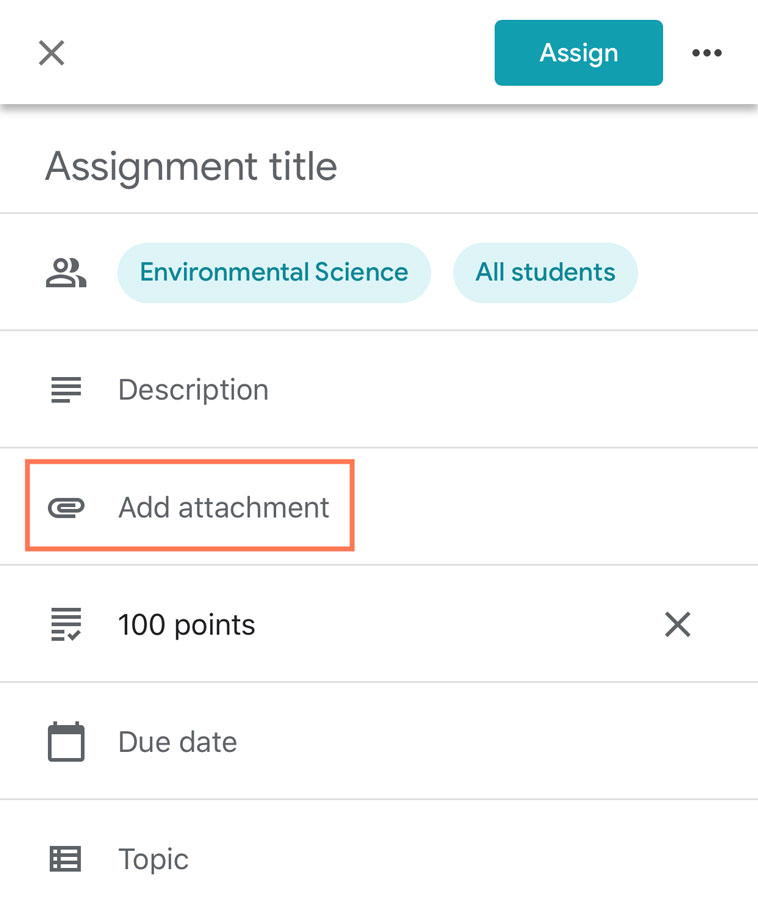The width and height of the screenshot is (758, 900).
Task: Click Add attachment to attach a file
Action: coord(224,507)
